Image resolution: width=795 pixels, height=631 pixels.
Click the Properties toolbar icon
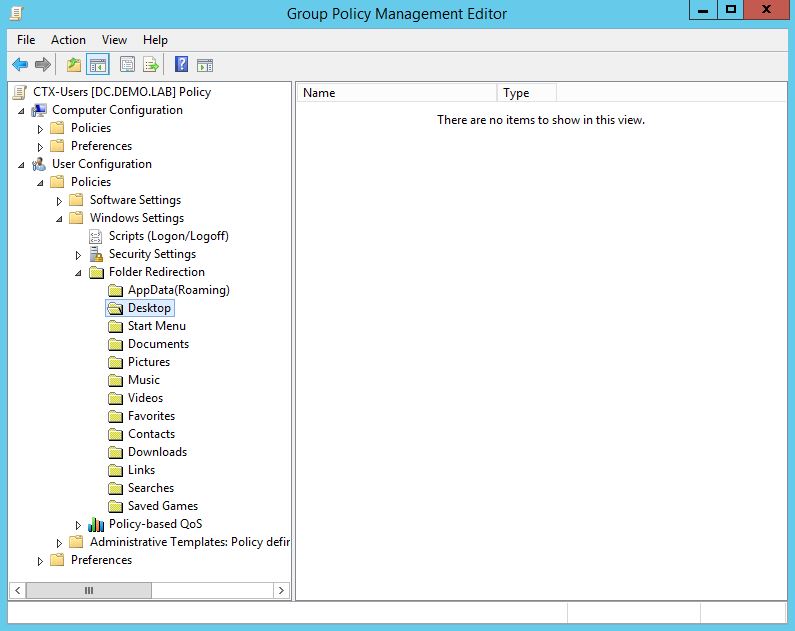click(x=127, y=65)
